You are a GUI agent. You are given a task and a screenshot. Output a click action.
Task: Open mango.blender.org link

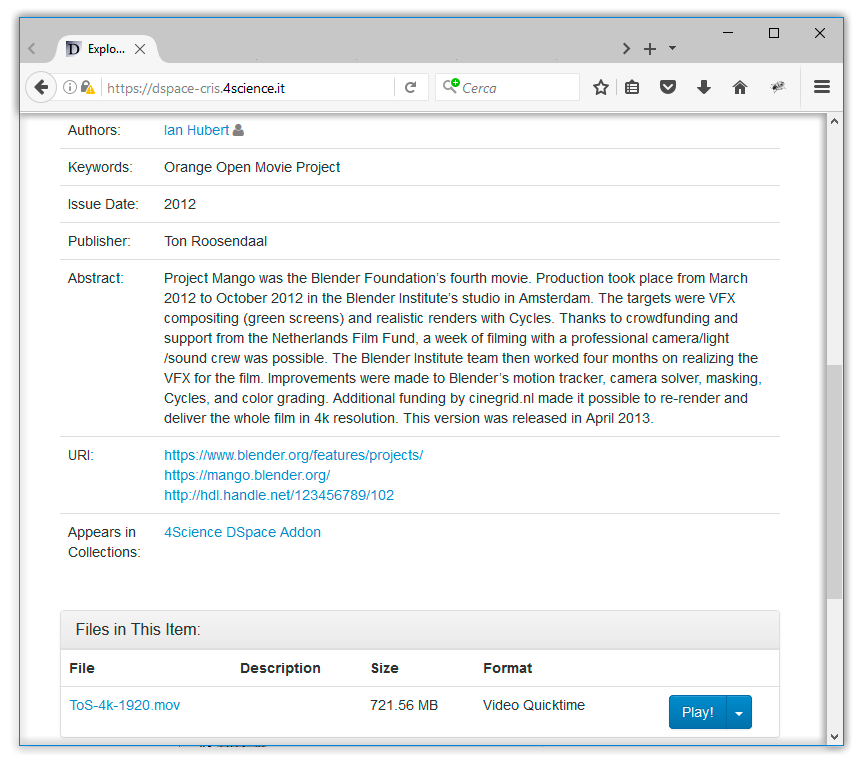point(247,475)
